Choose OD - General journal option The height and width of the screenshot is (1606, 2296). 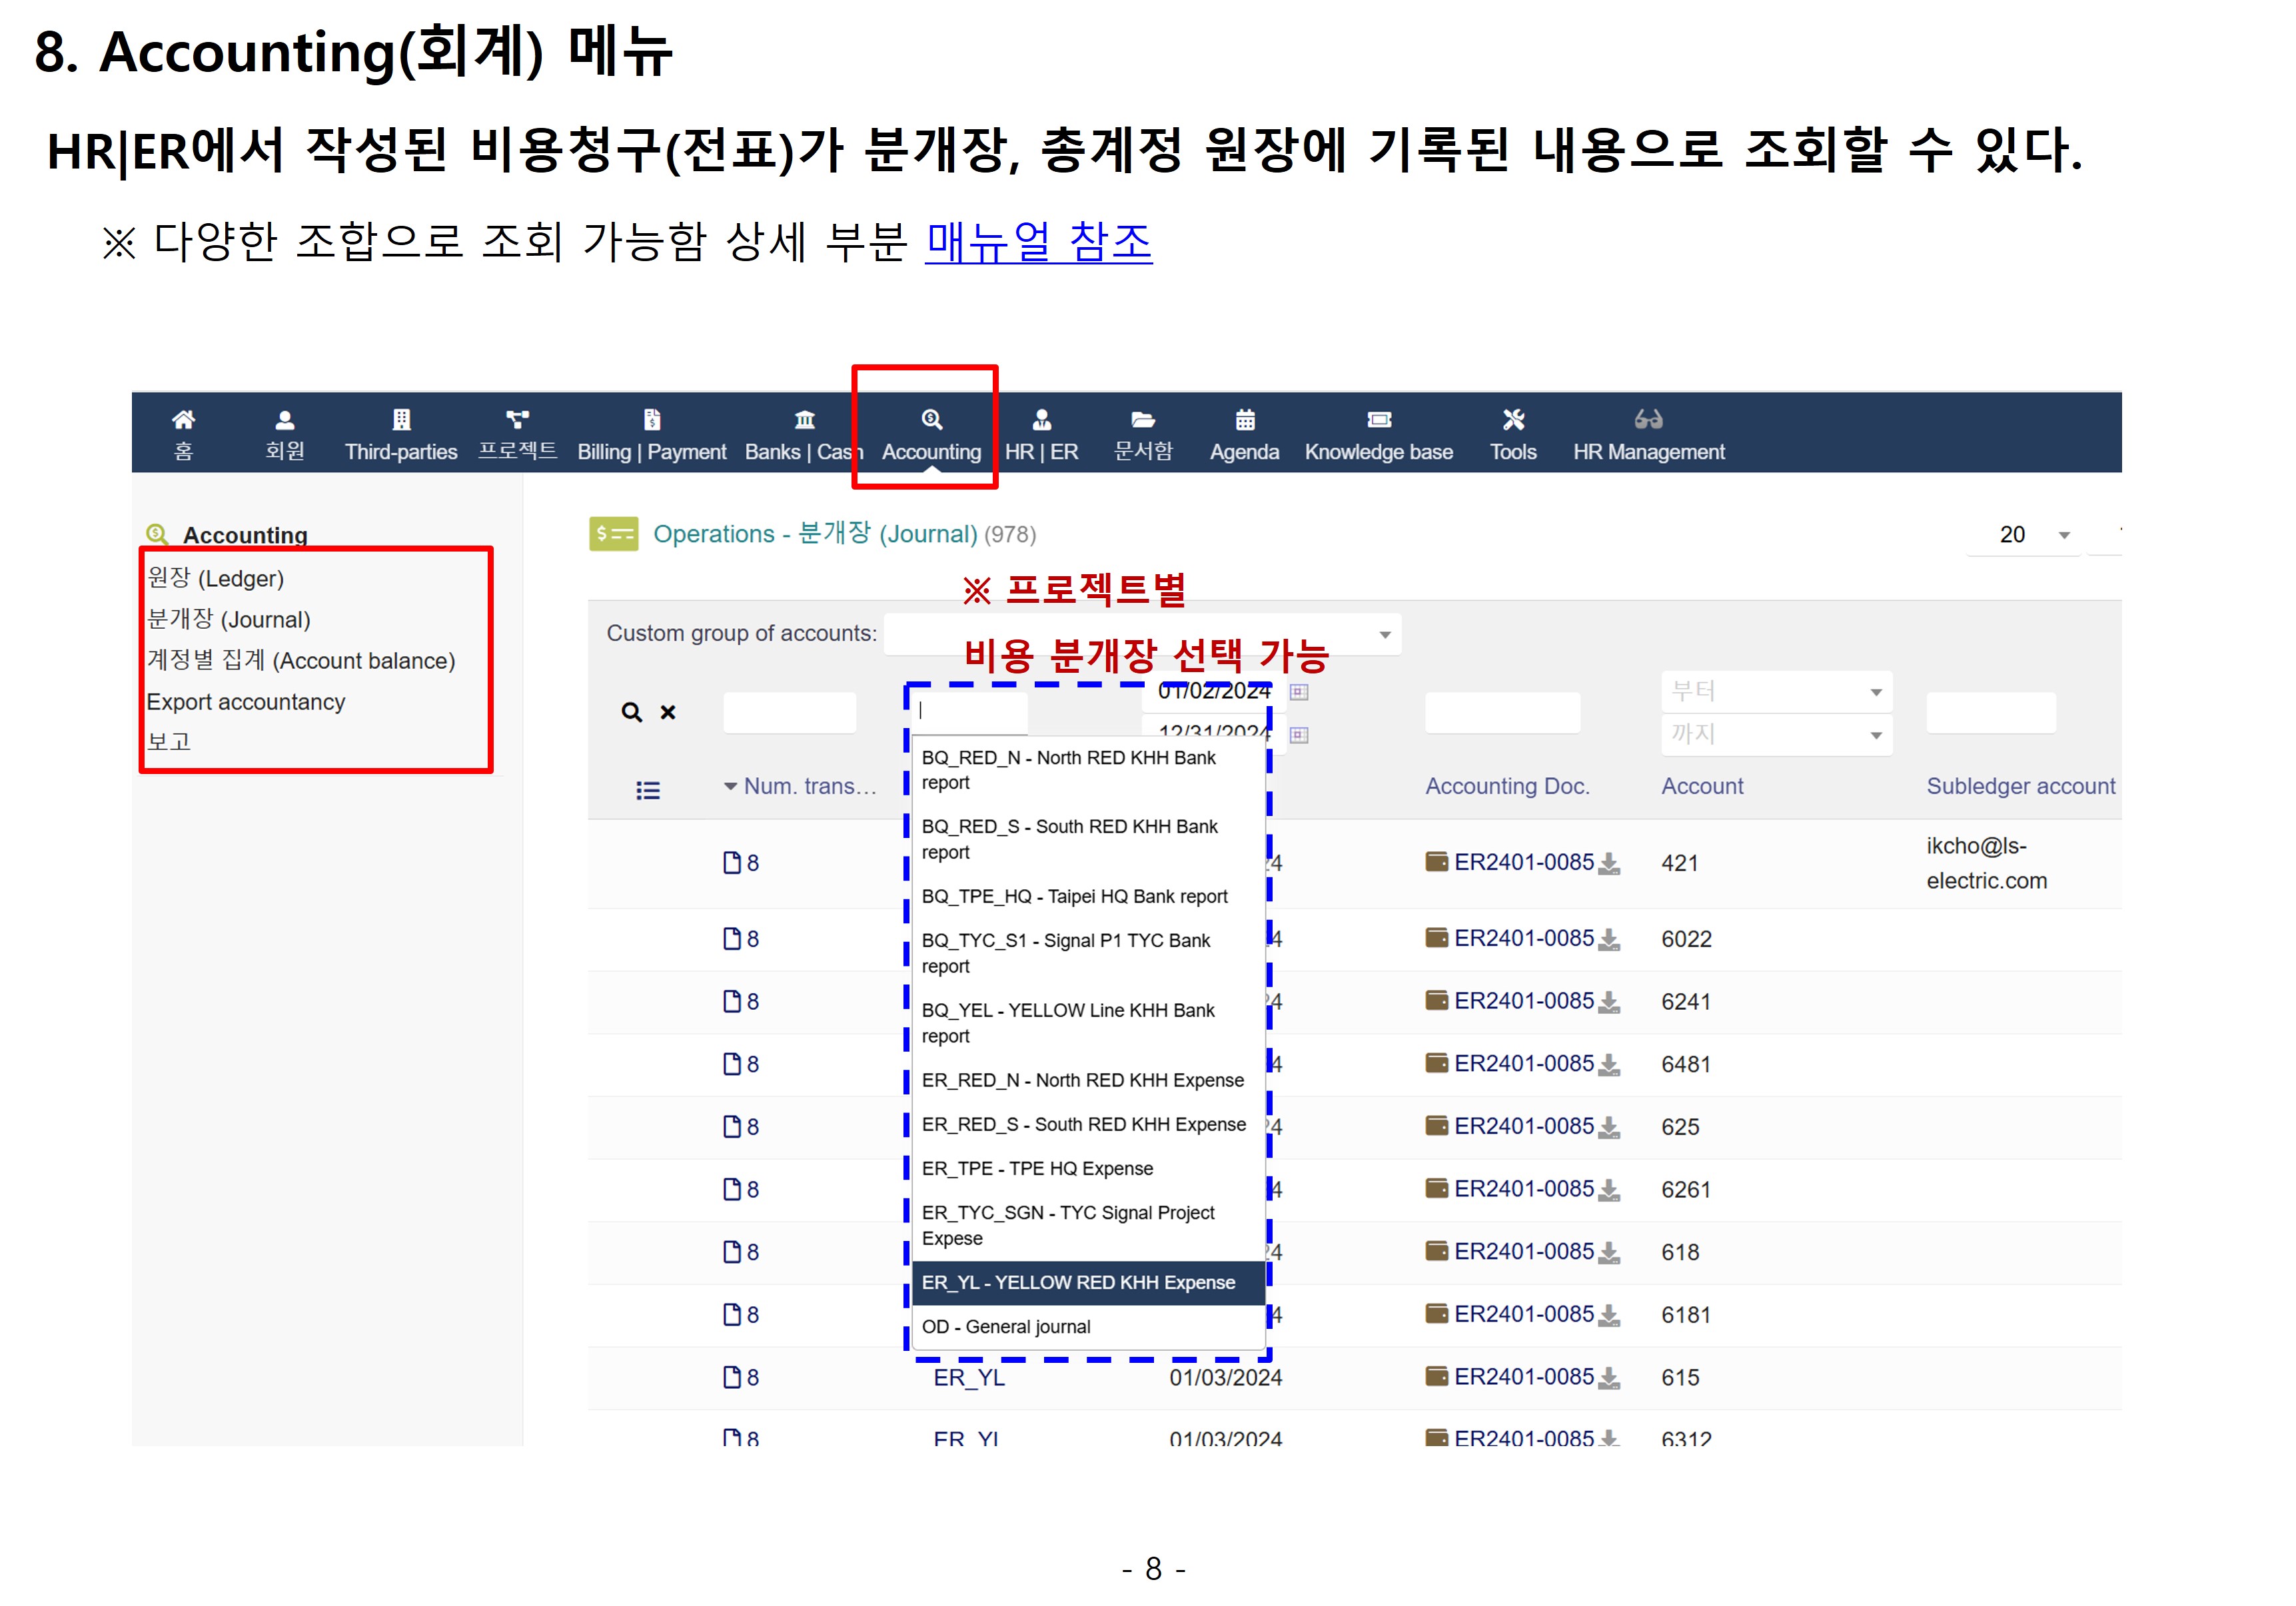(x=1006, y=1327)
